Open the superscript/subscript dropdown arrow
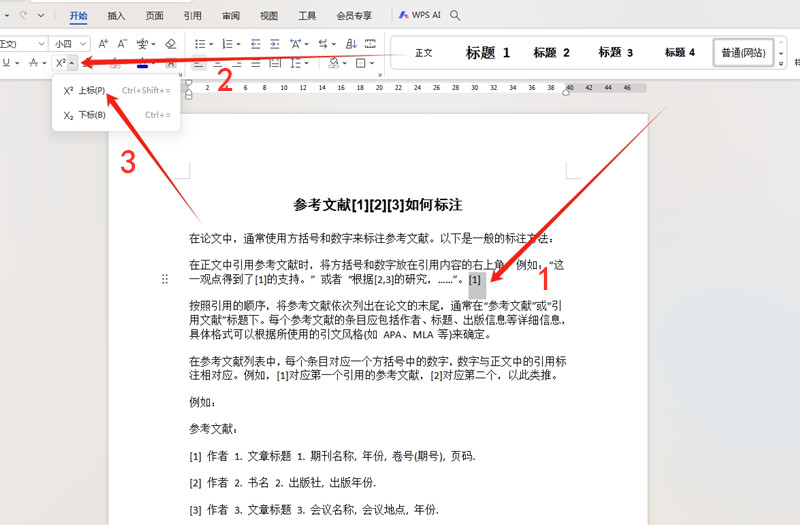 pyautogui.click(x=72, y=63)
